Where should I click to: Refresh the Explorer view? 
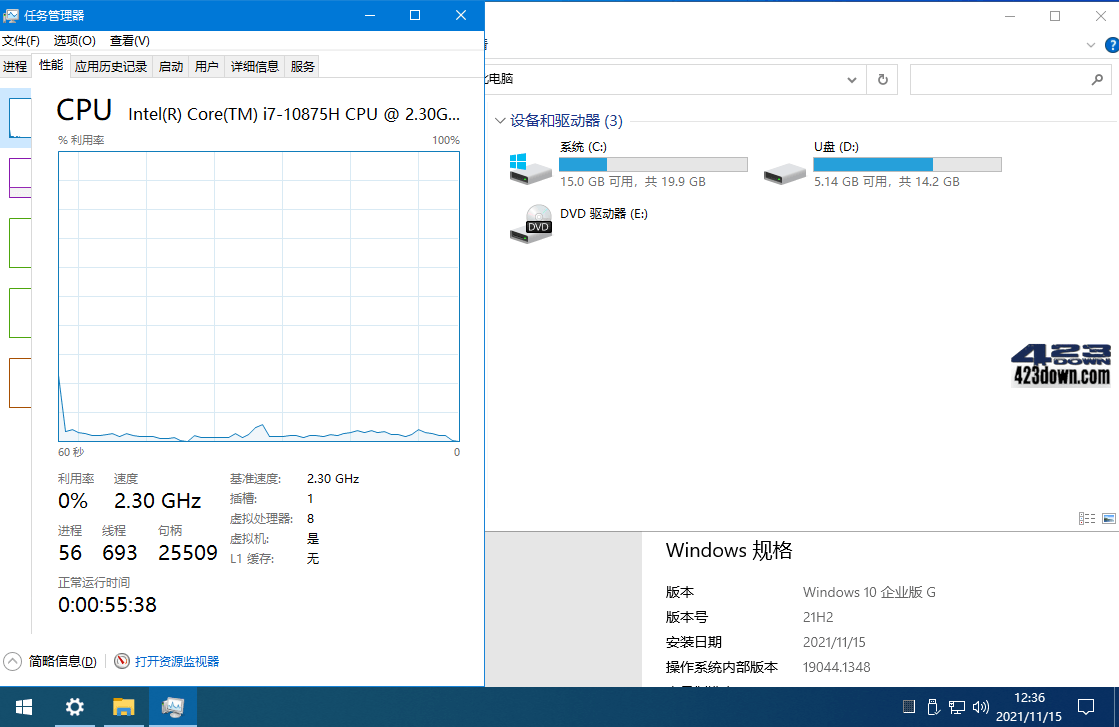tap(882, 79)
